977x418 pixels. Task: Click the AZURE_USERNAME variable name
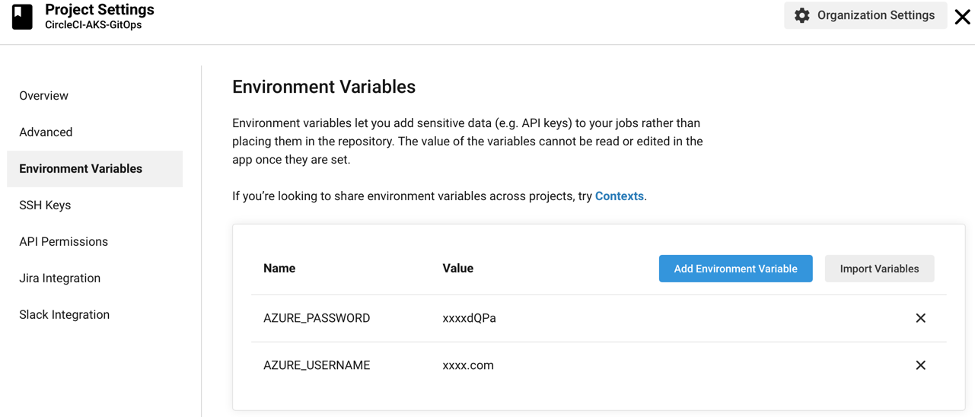316,365
